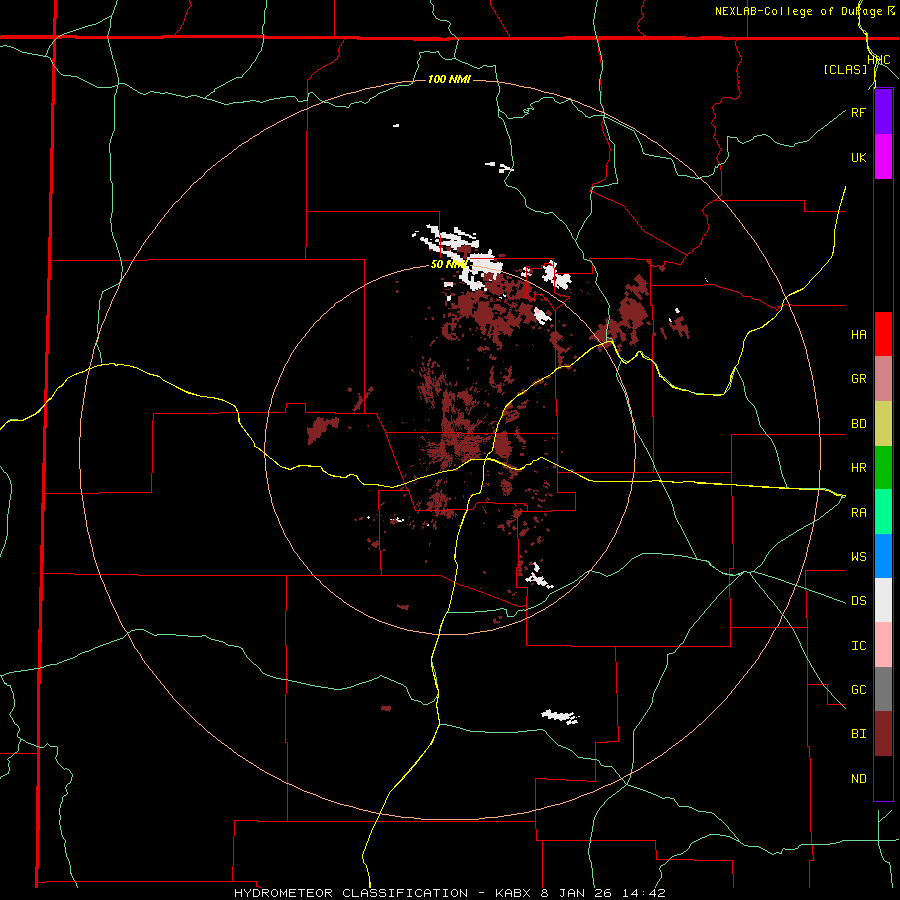Pick the green HR color swatch
This screenshot has height=900, width=900.
click(883, 467)
